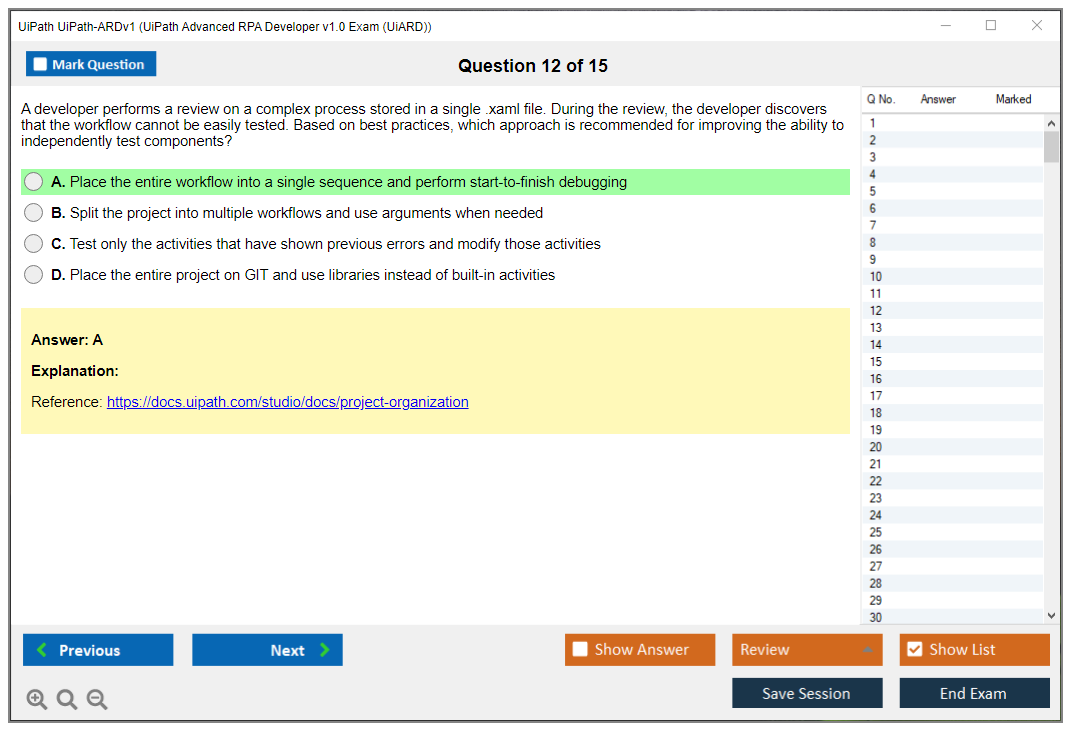Viewport: 1075px width, 735px height.
Task: Go to the Previous question
Action: click(x=98, y=650)
